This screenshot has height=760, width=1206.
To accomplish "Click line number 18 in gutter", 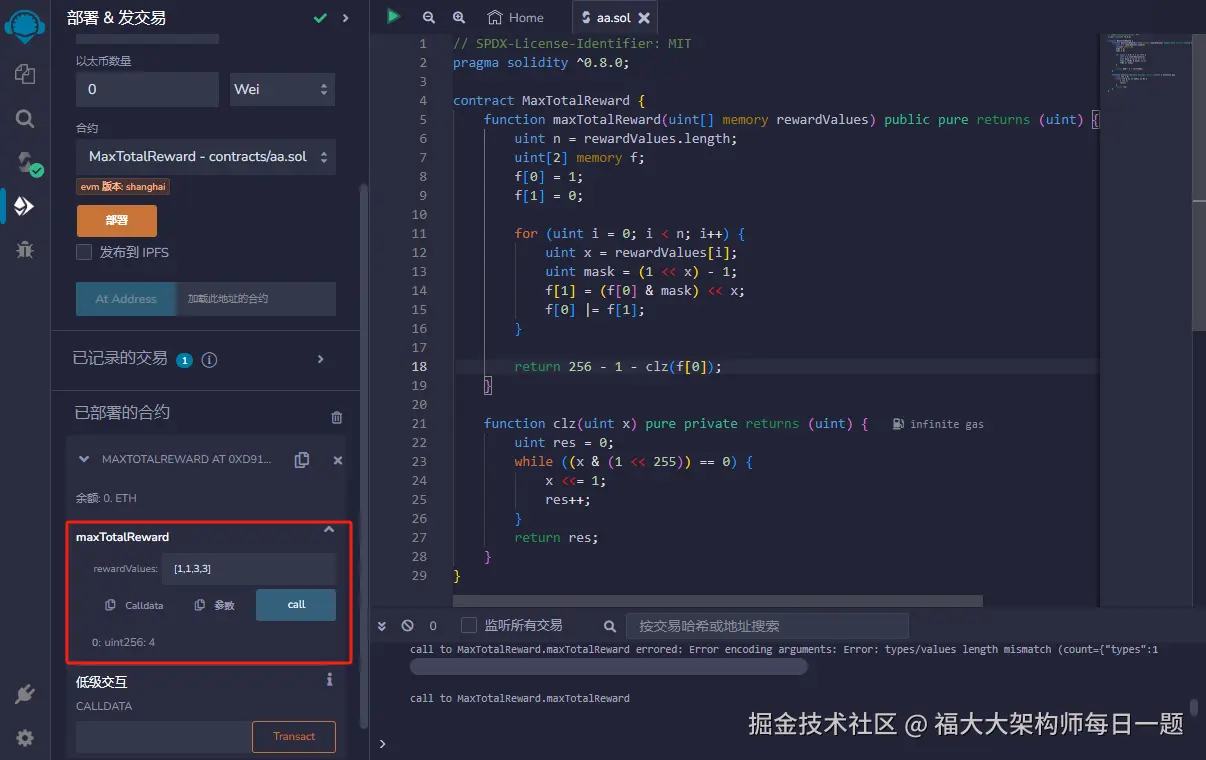I will coord(419,367).
